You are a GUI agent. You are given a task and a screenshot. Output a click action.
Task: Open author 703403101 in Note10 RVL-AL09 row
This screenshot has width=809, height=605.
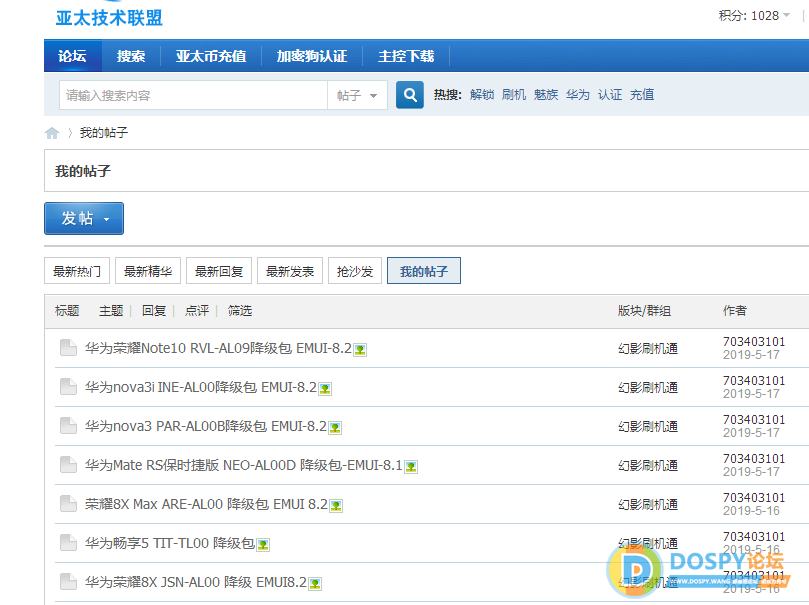point(754,341)
